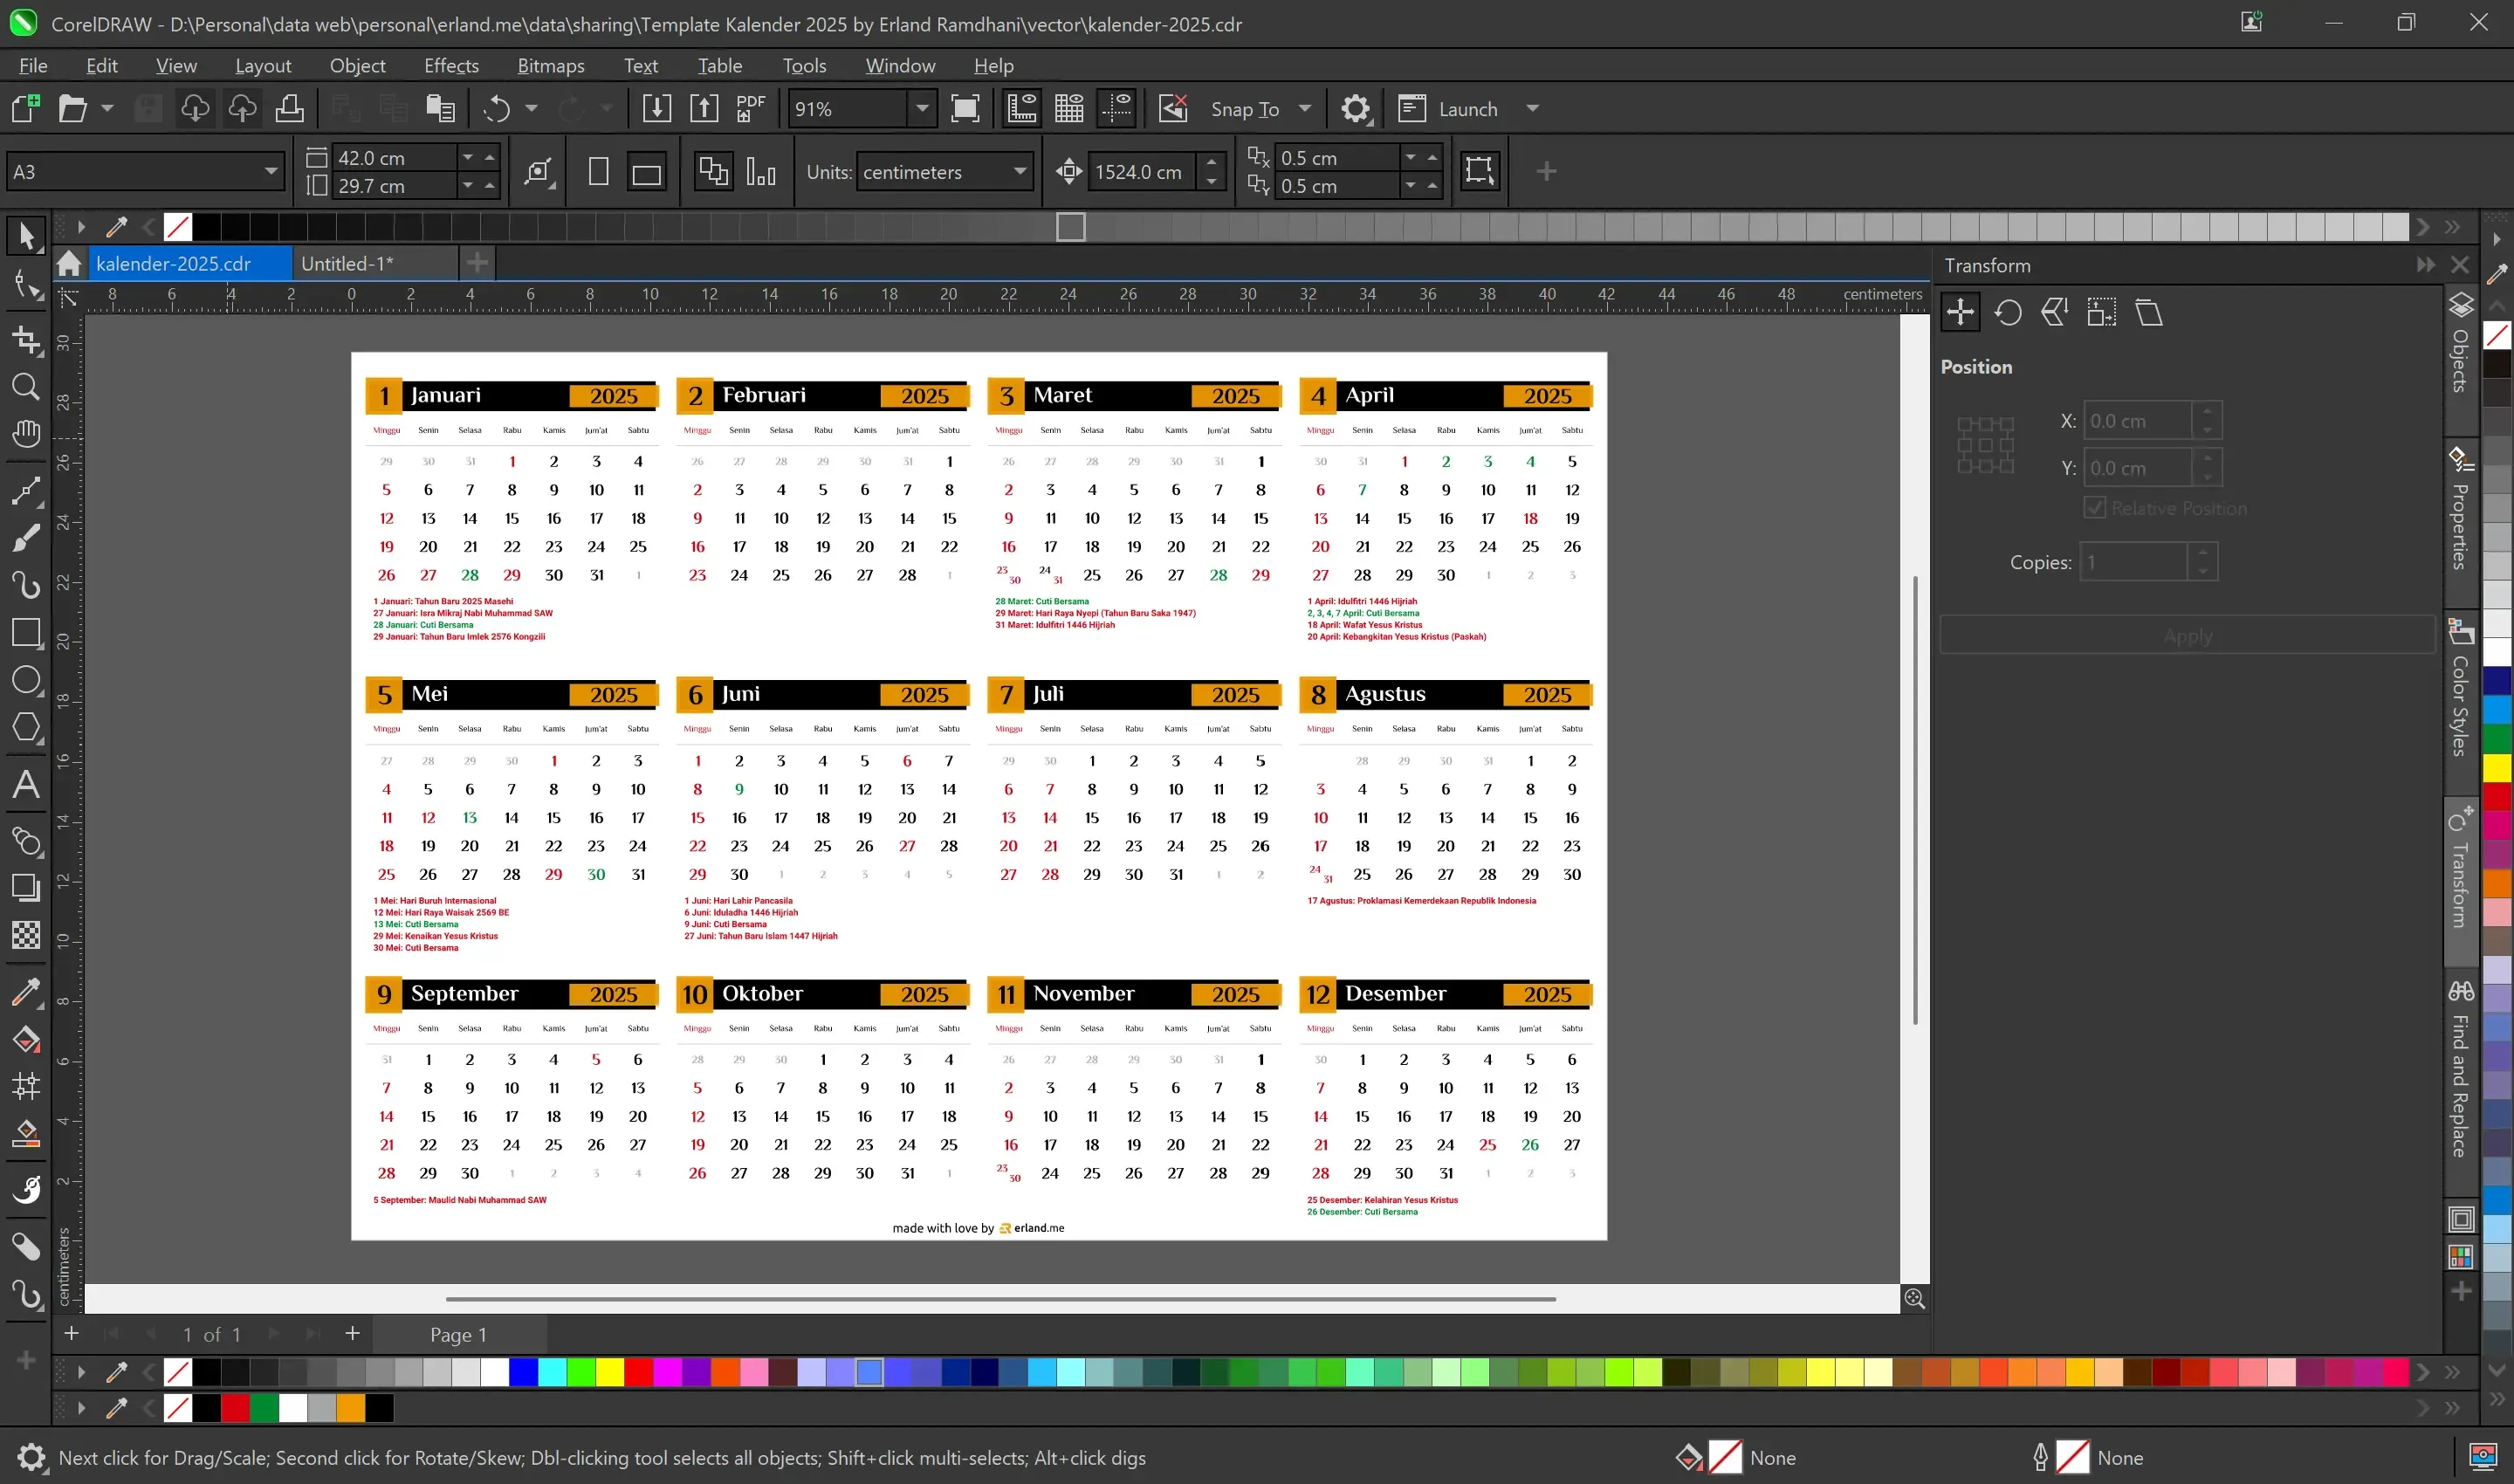Toggle show grid button

point(1069,108)
